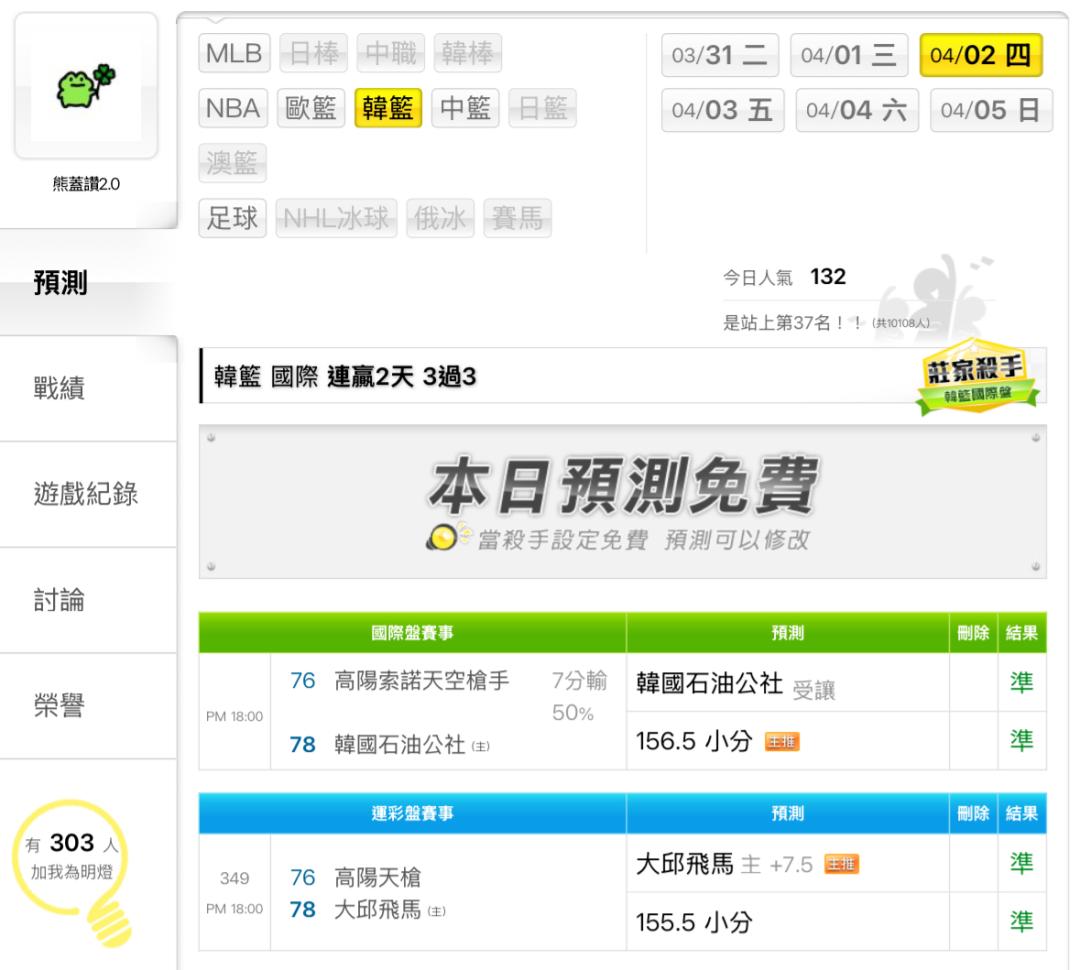This screenshot has height=970, width=1080.
Task: Choose the 中籃 league filter
Action: 465,108
